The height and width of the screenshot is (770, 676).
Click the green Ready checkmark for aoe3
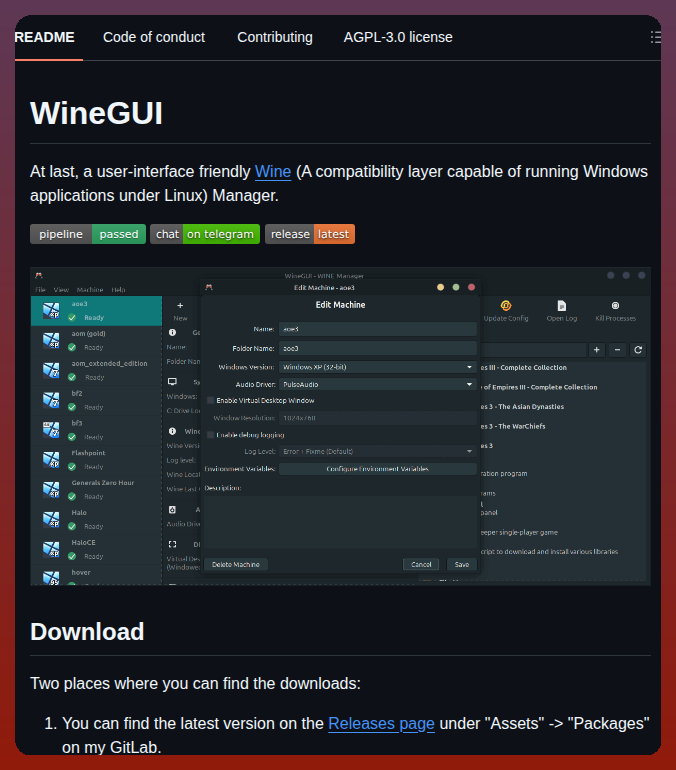[x=72, y=318]
